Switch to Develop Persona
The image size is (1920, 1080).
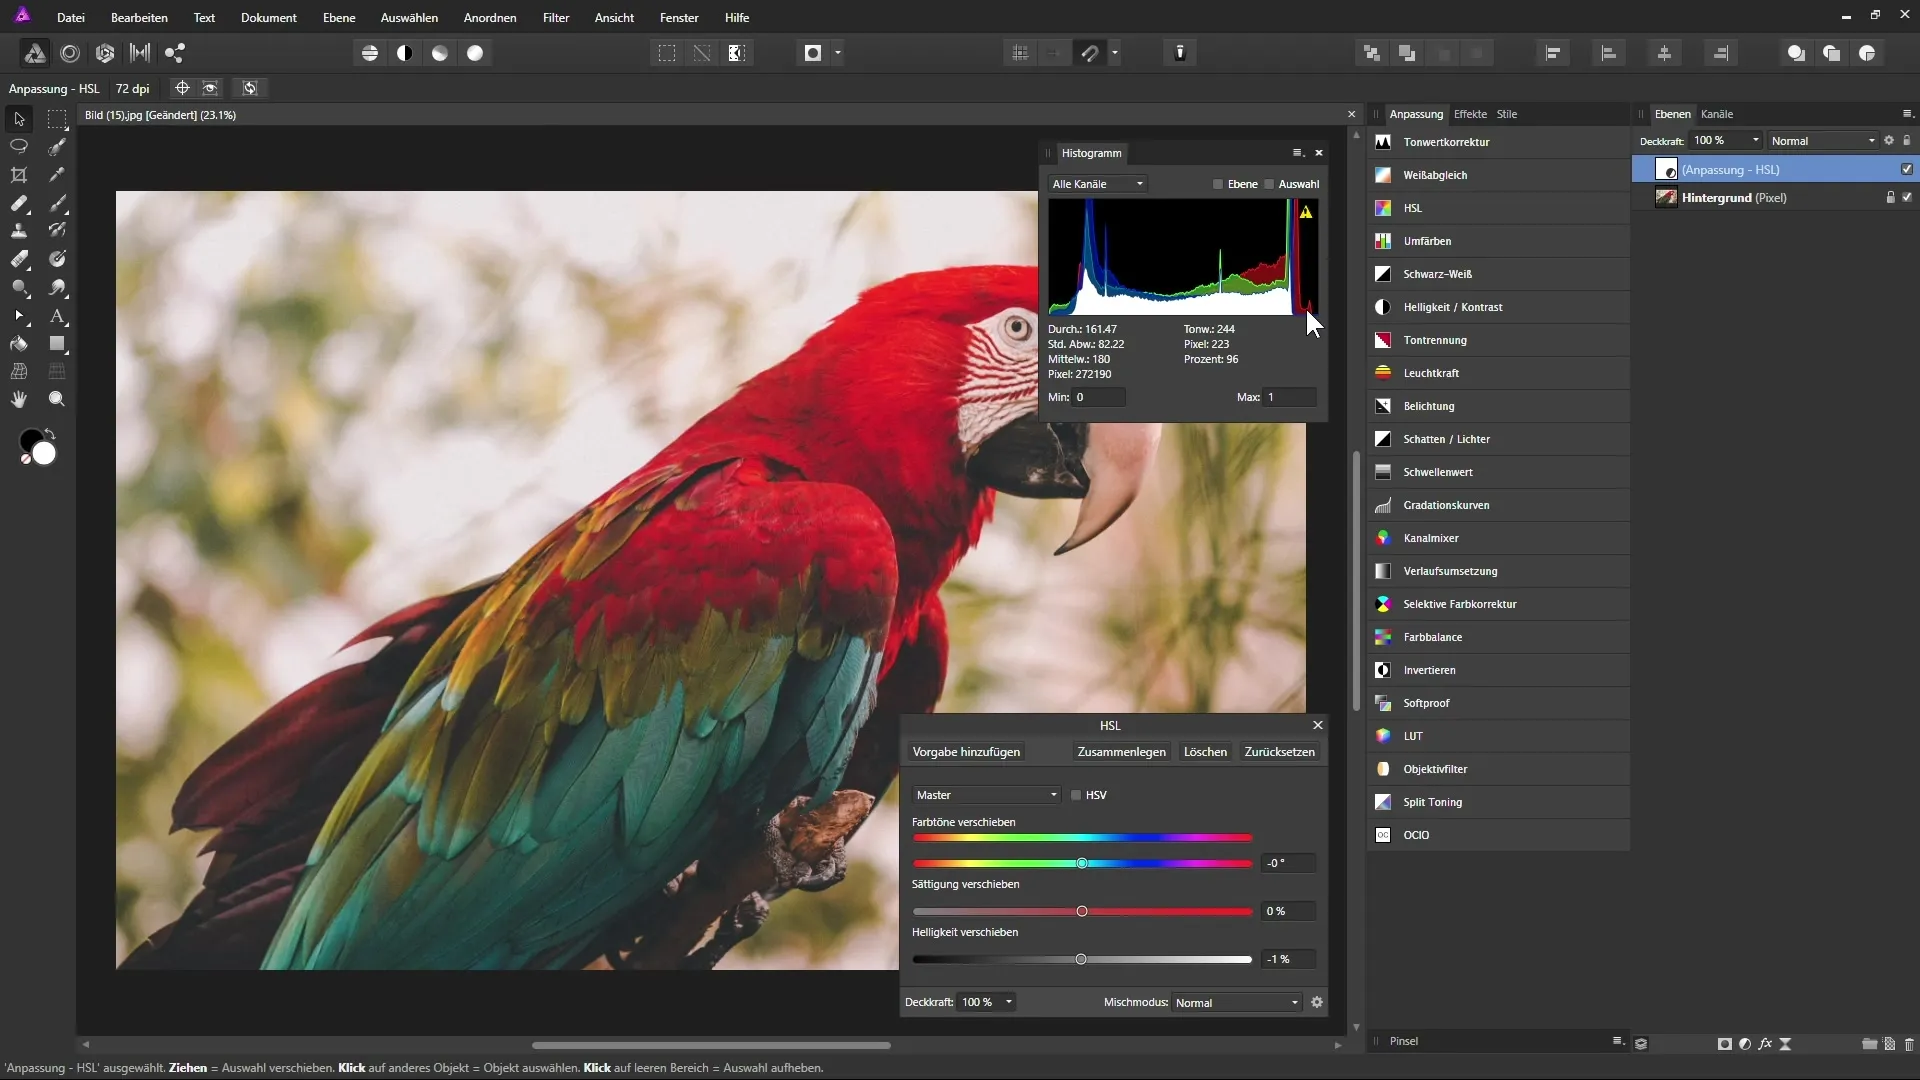(105, 53)
